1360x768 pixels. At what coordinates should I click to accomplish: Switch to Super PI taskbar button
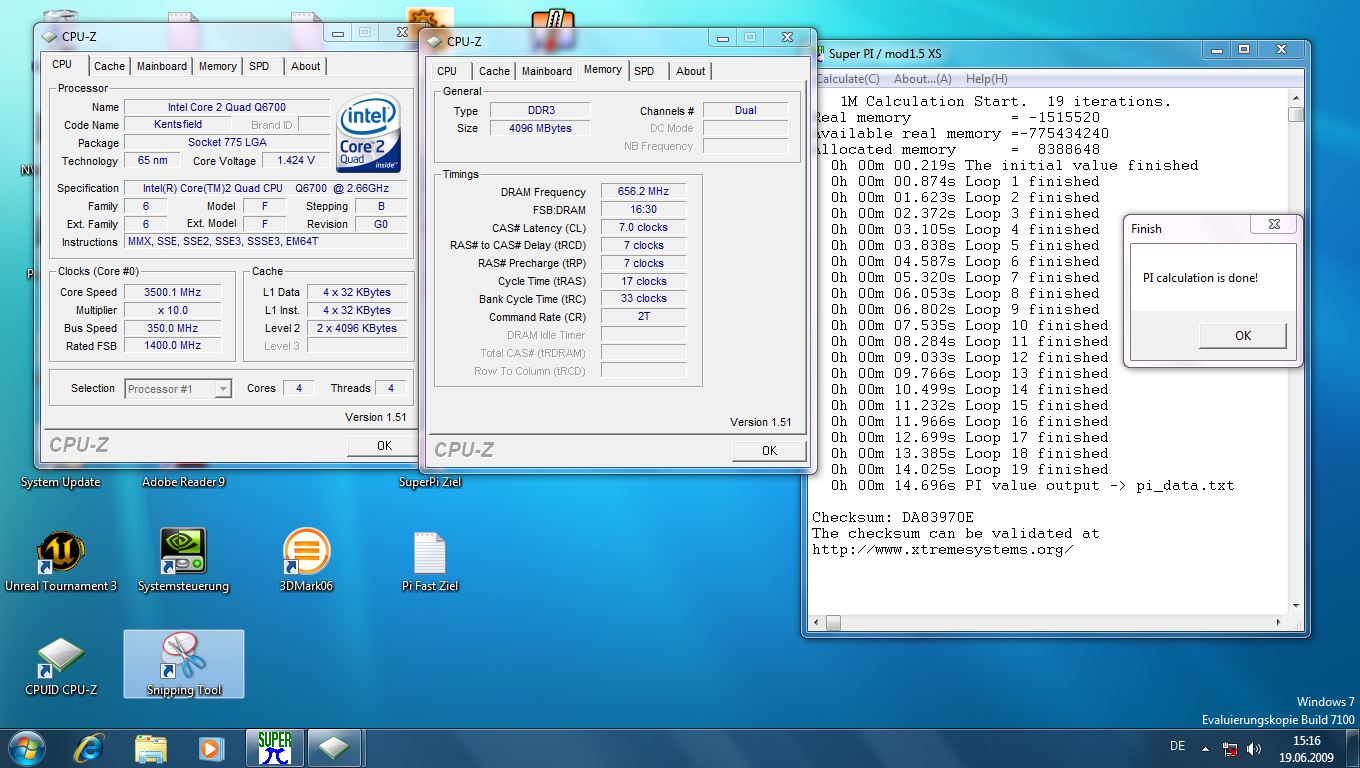coord(274,748)
